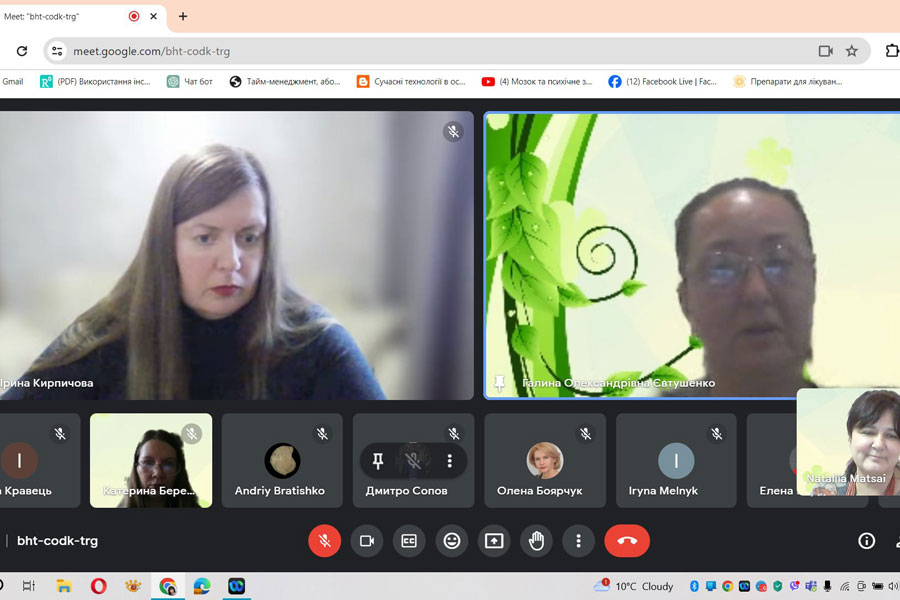Select Iryna Melnyk avatar circle
This screenshot has height=600, width=900.
point(676,460)
